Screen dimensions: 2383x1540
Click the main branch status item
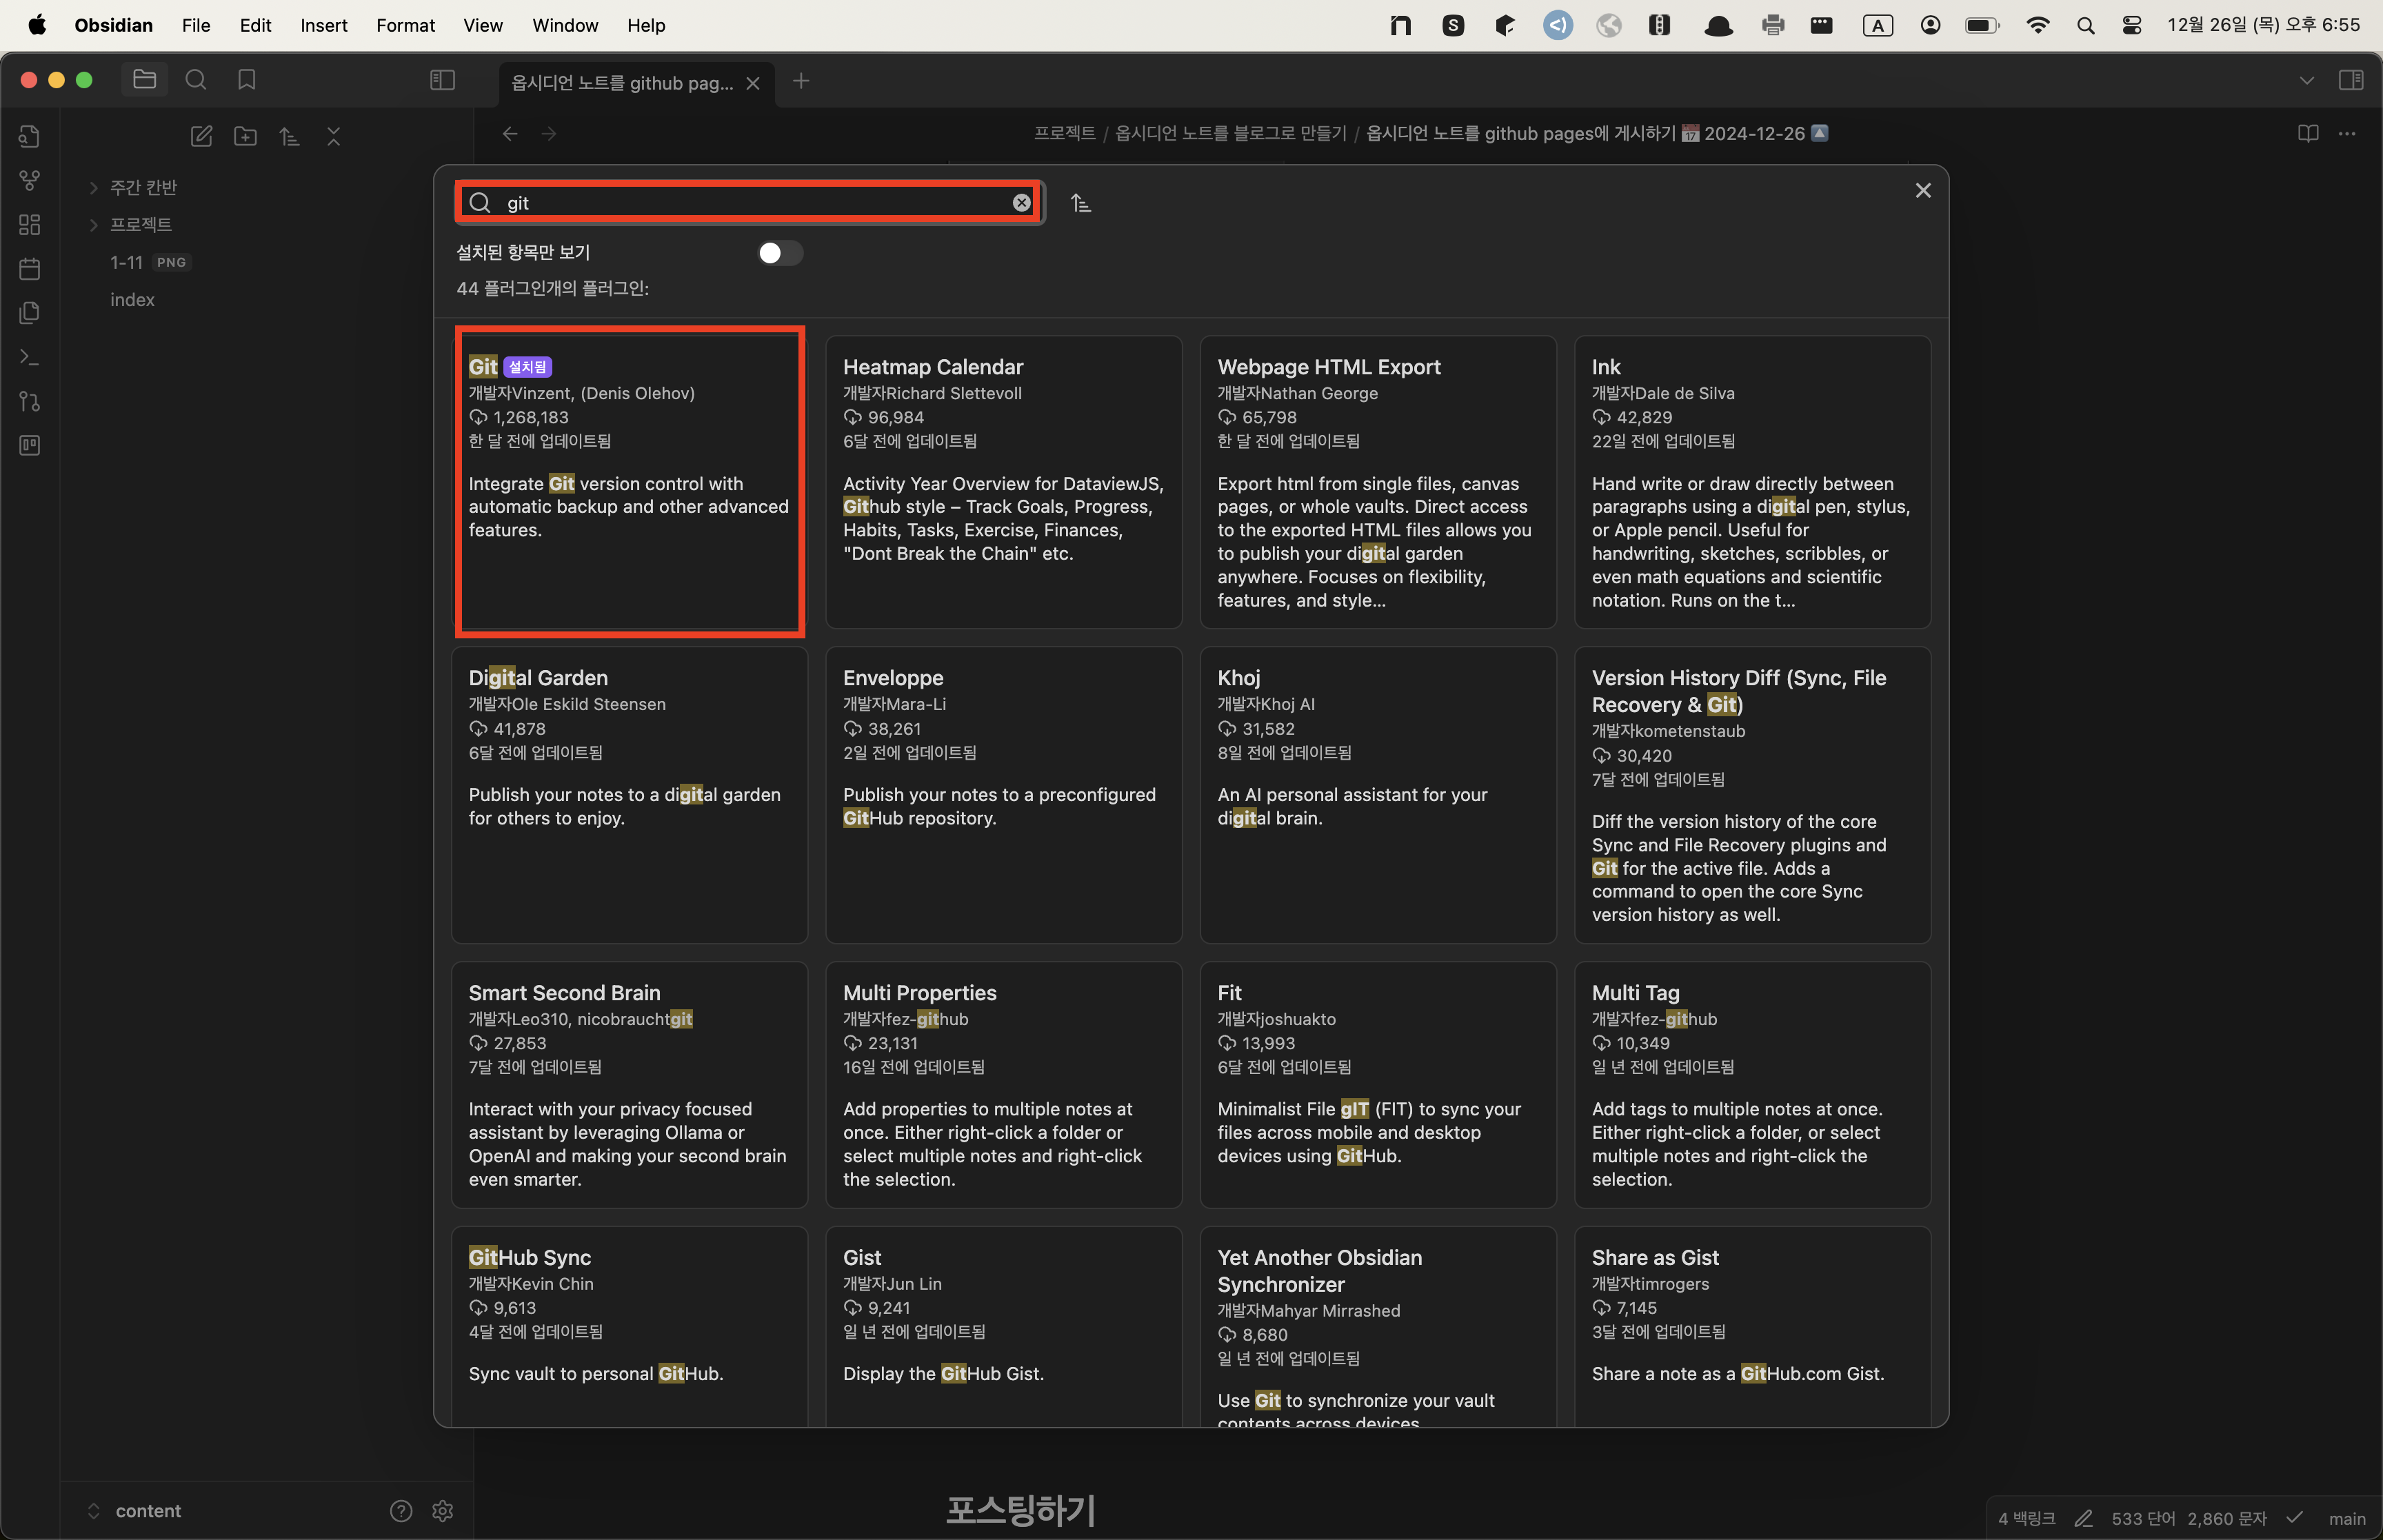click(x=2346, y=1519)
